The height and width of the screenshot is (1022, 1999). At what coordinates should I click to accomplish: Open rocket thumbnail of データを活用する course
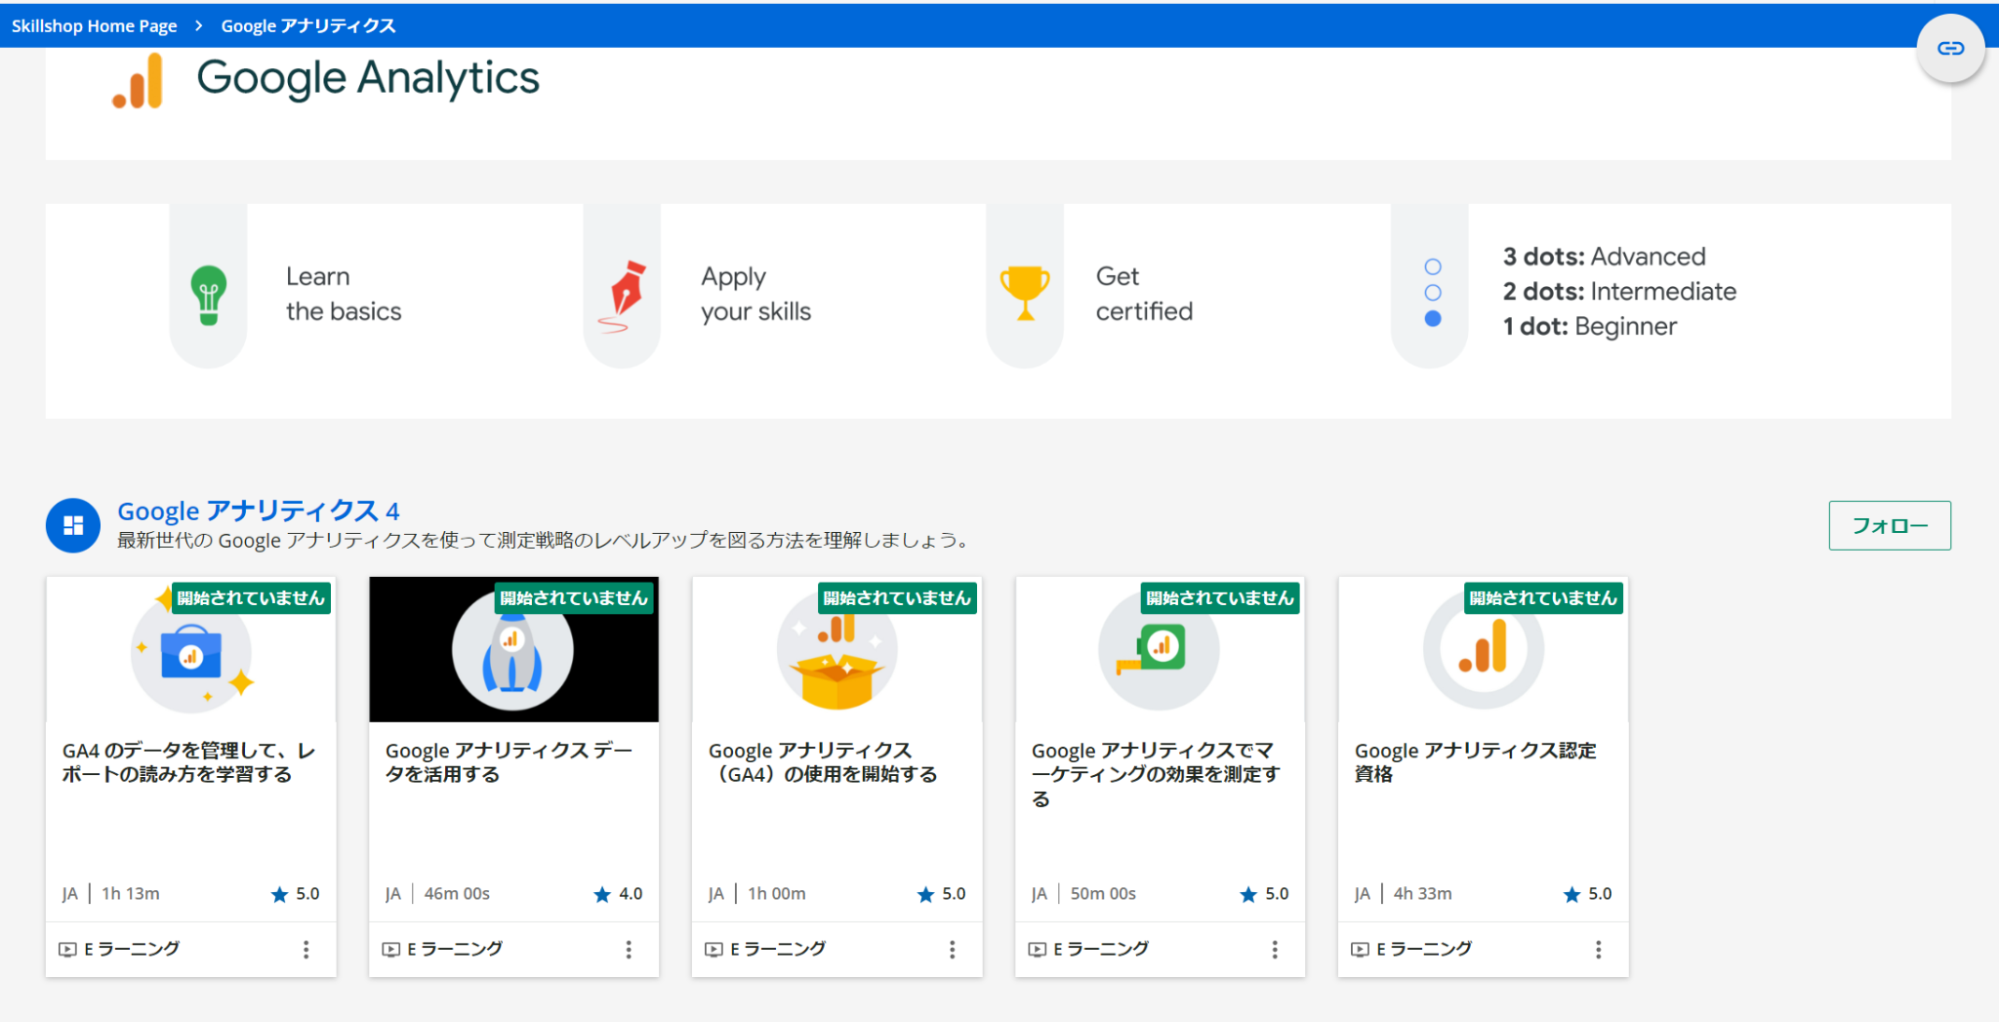click(x=513, y=650)
